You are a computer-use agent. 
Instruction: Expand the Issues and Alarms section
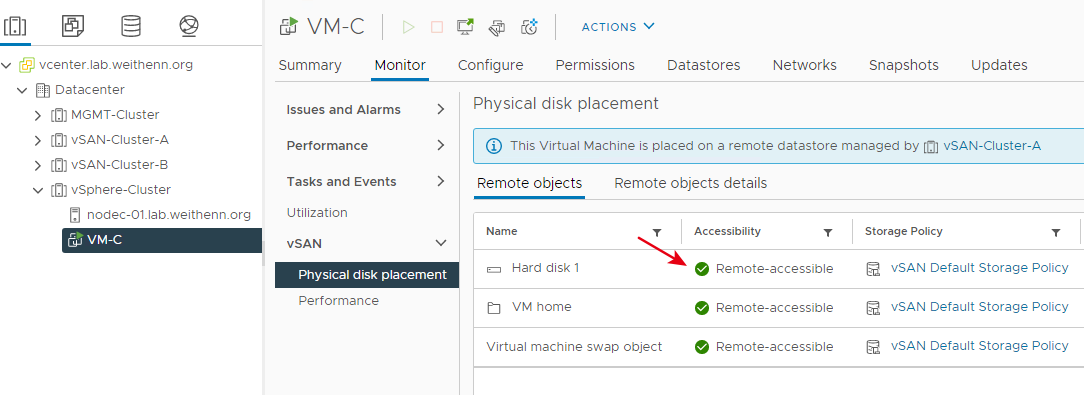tap(366, 109)
